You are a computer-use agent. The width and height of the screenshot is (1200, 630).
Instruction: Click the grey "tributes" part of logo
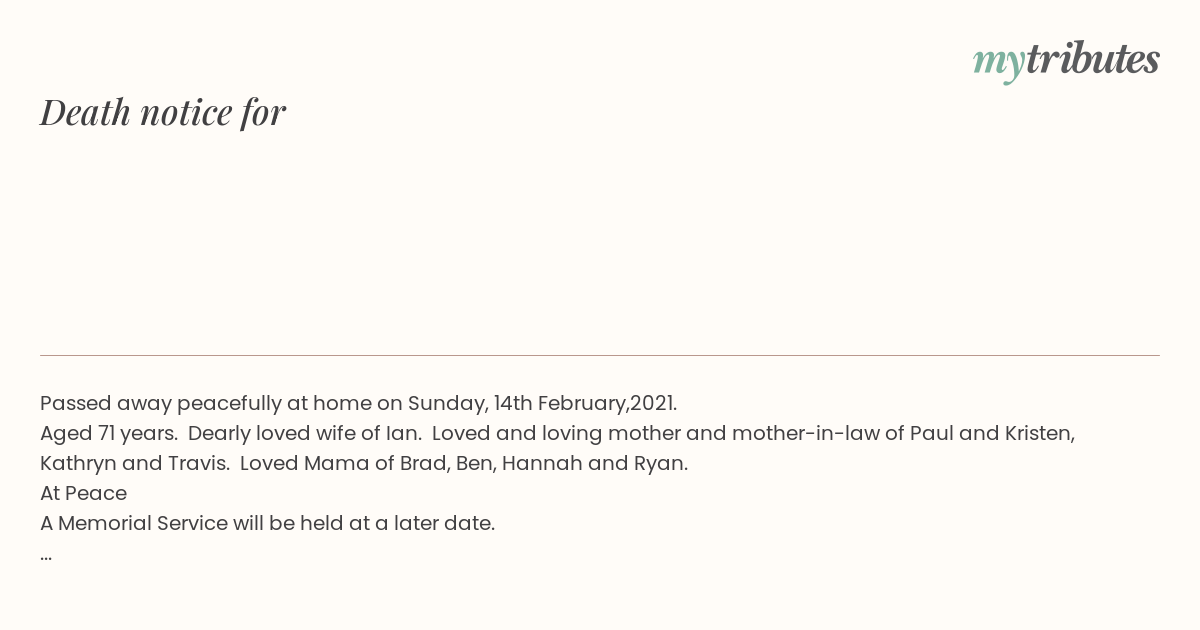coord(1093,58)
